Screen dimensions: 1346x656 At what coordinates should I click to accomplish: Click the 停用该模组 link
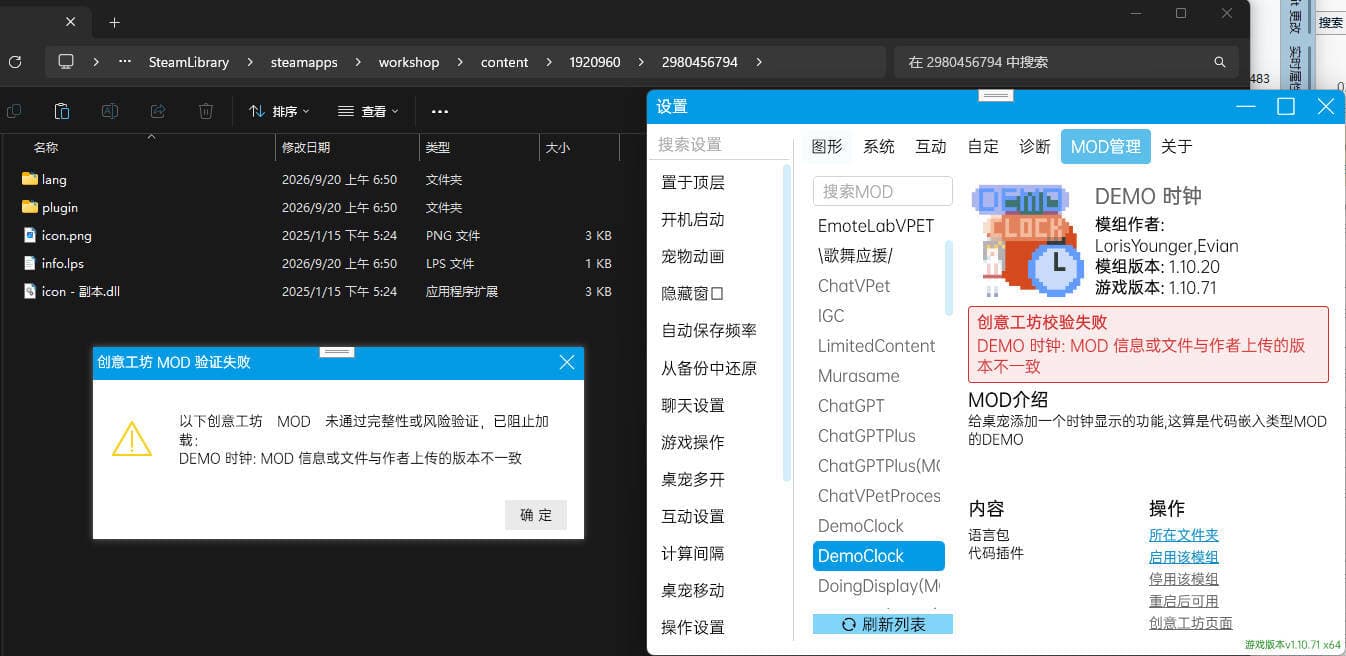tap(1184, 579)
